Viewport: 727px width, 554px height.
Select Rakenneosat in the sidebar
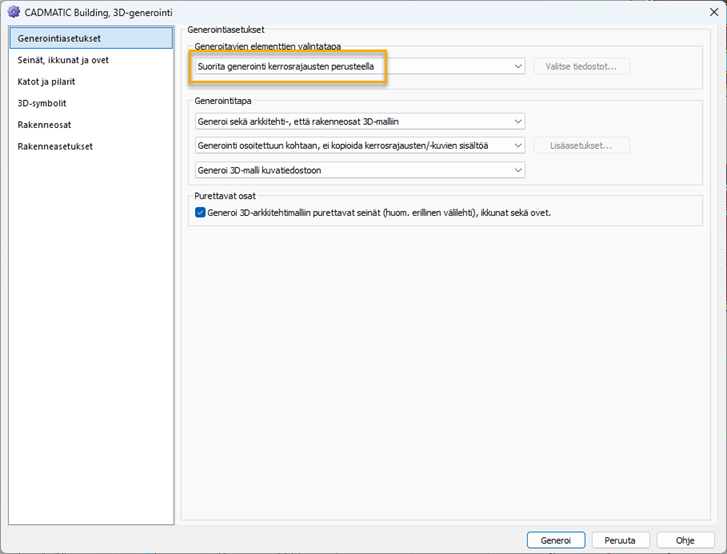(x=43, y=125)
